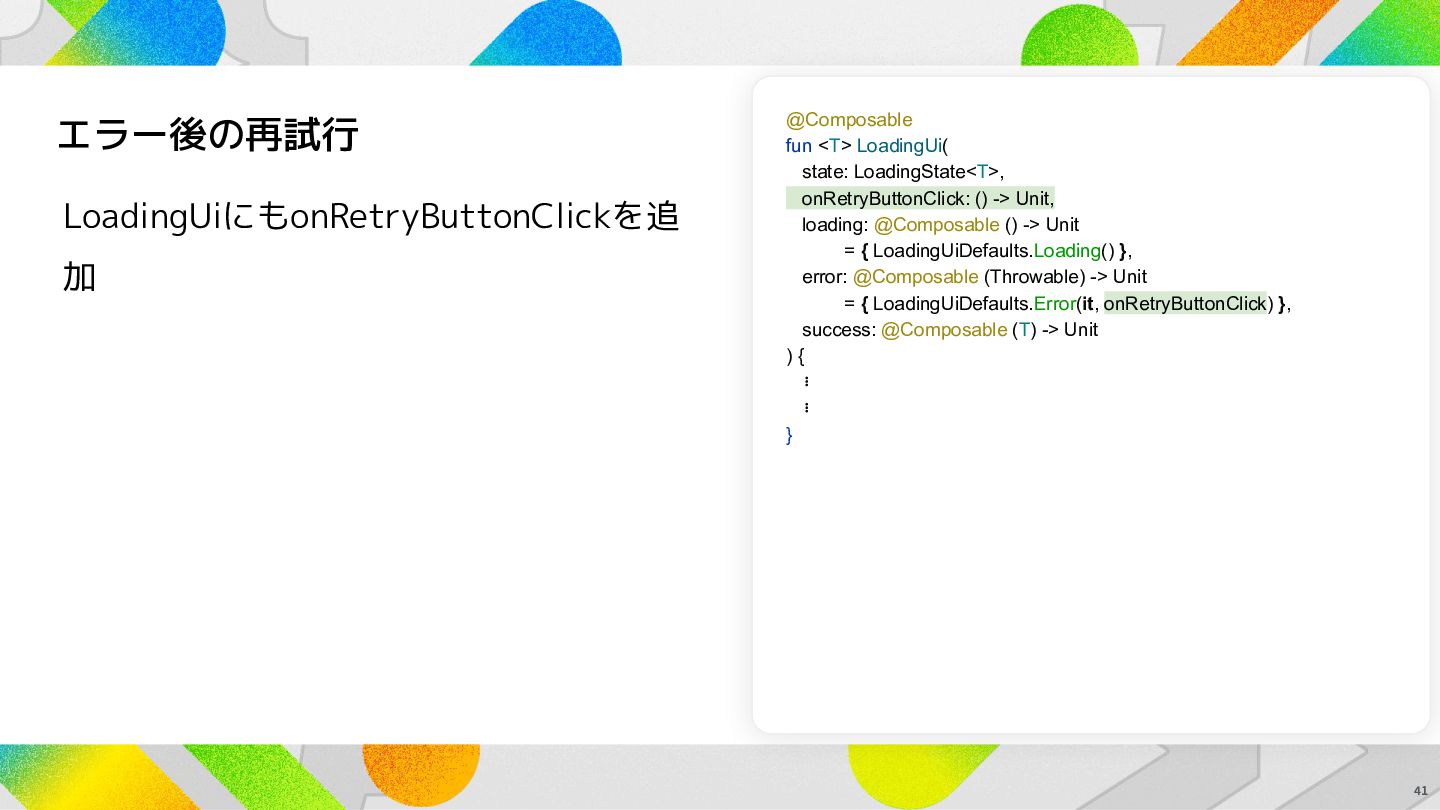1440x810 pixels.
Task: Click the error: @Composable (Throwable) line
Action: coord(974,277)
